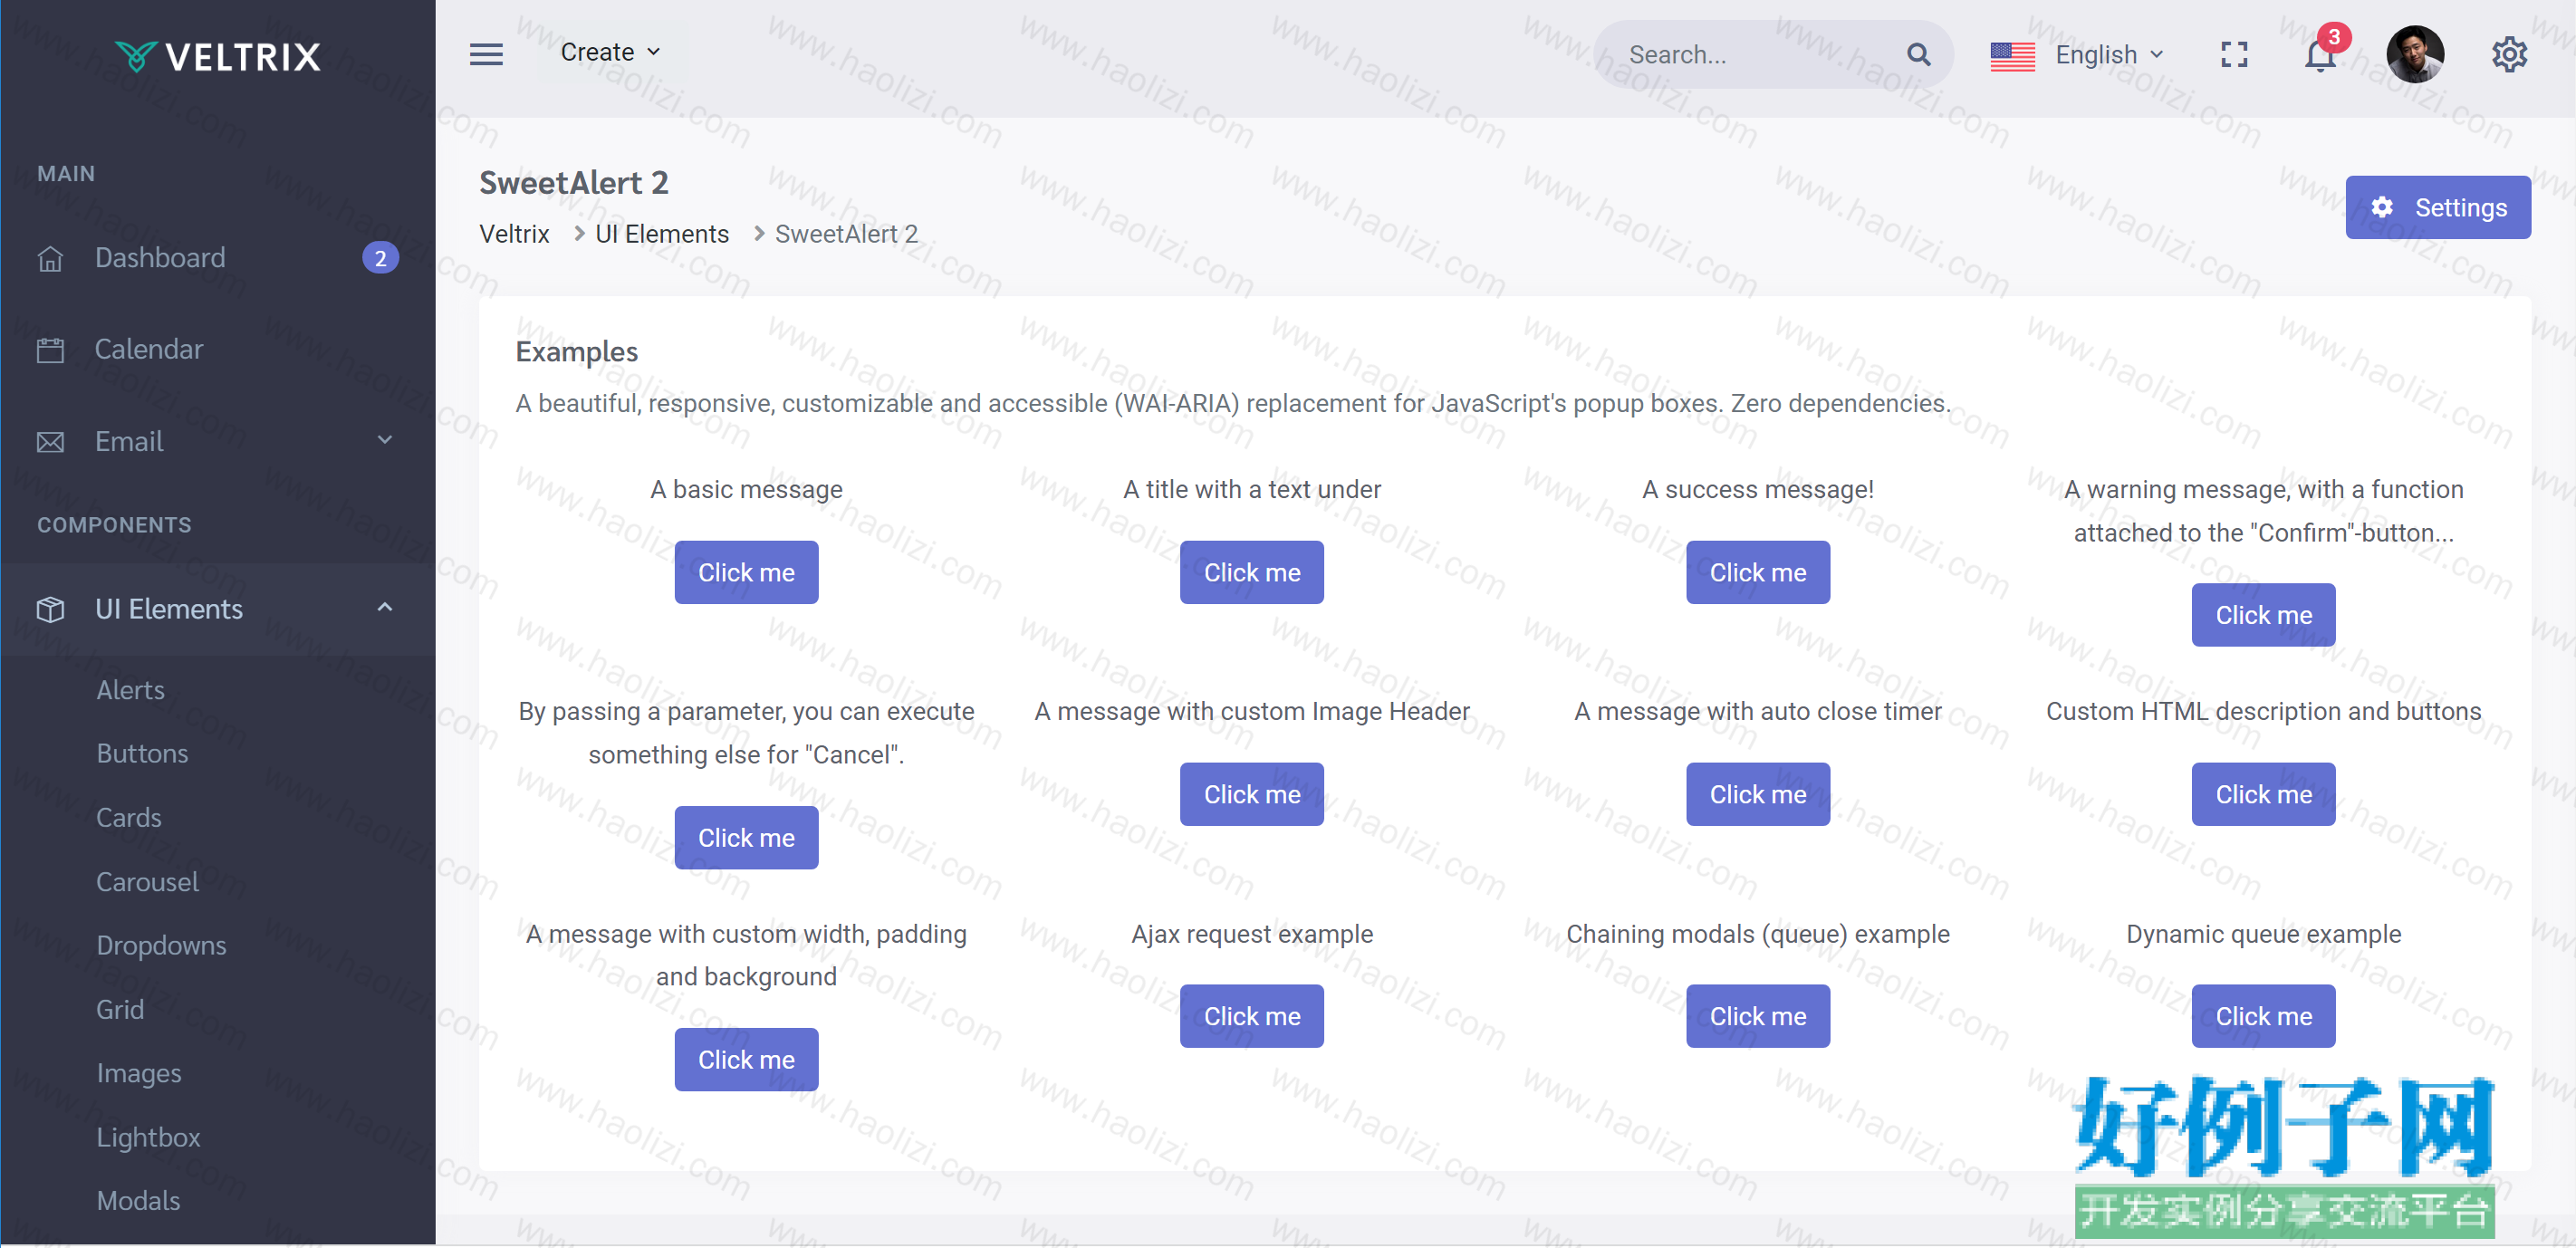Viewport: 2576px width, 1248px height.
Task: Click me under the warning message example
Action: (x=2264, y=615)
